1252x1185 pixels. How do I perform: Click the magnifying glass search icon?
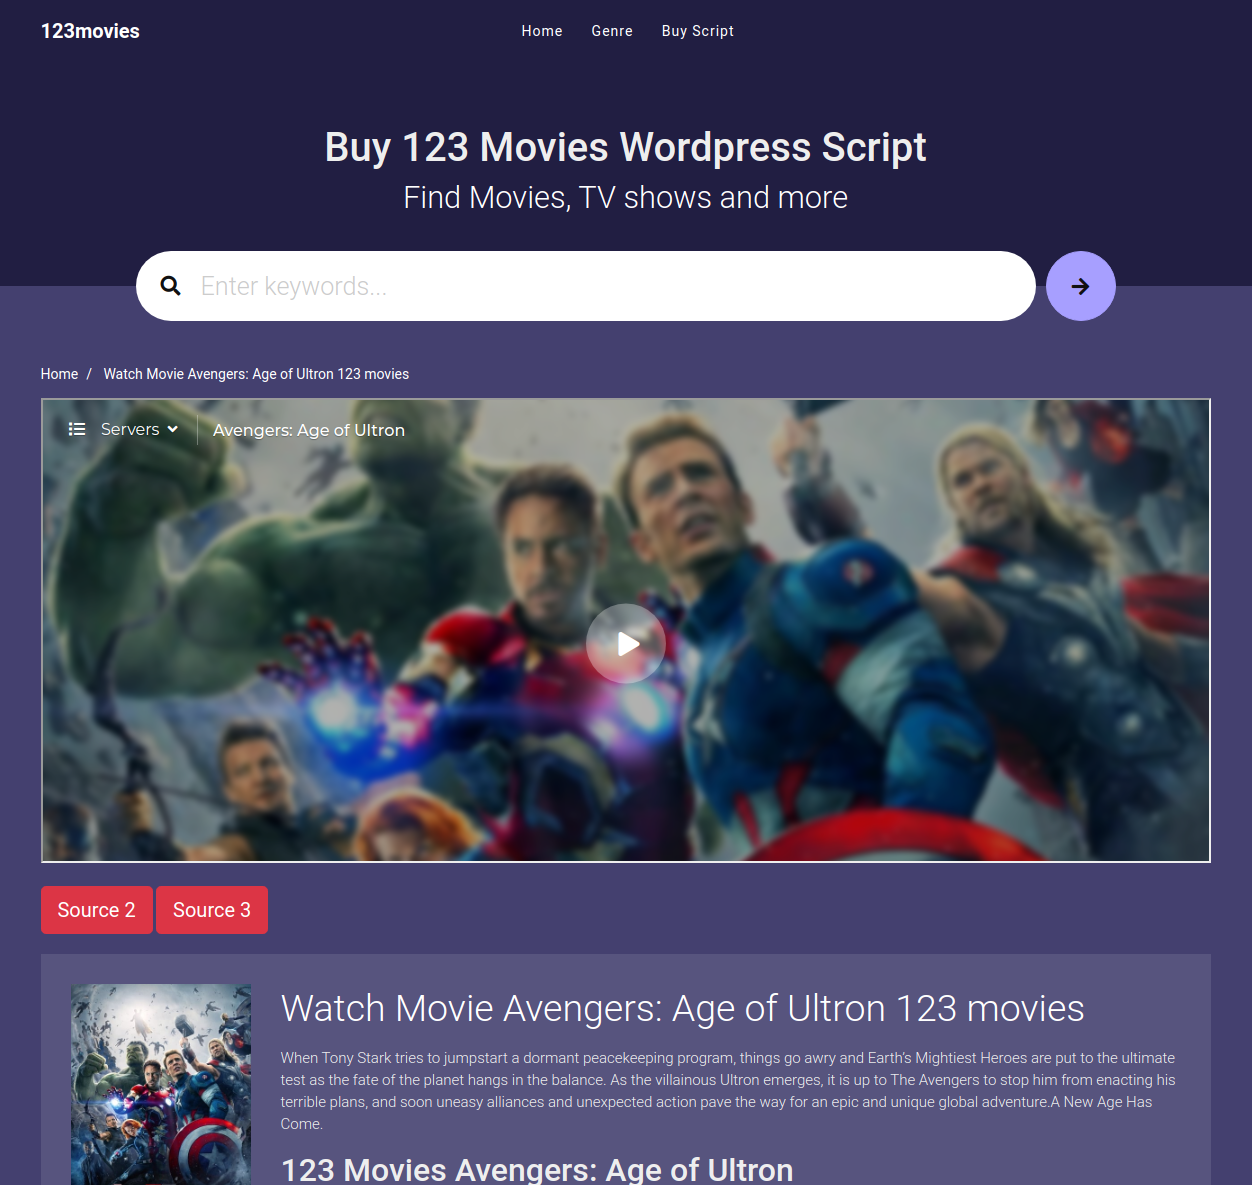[171, 286]
